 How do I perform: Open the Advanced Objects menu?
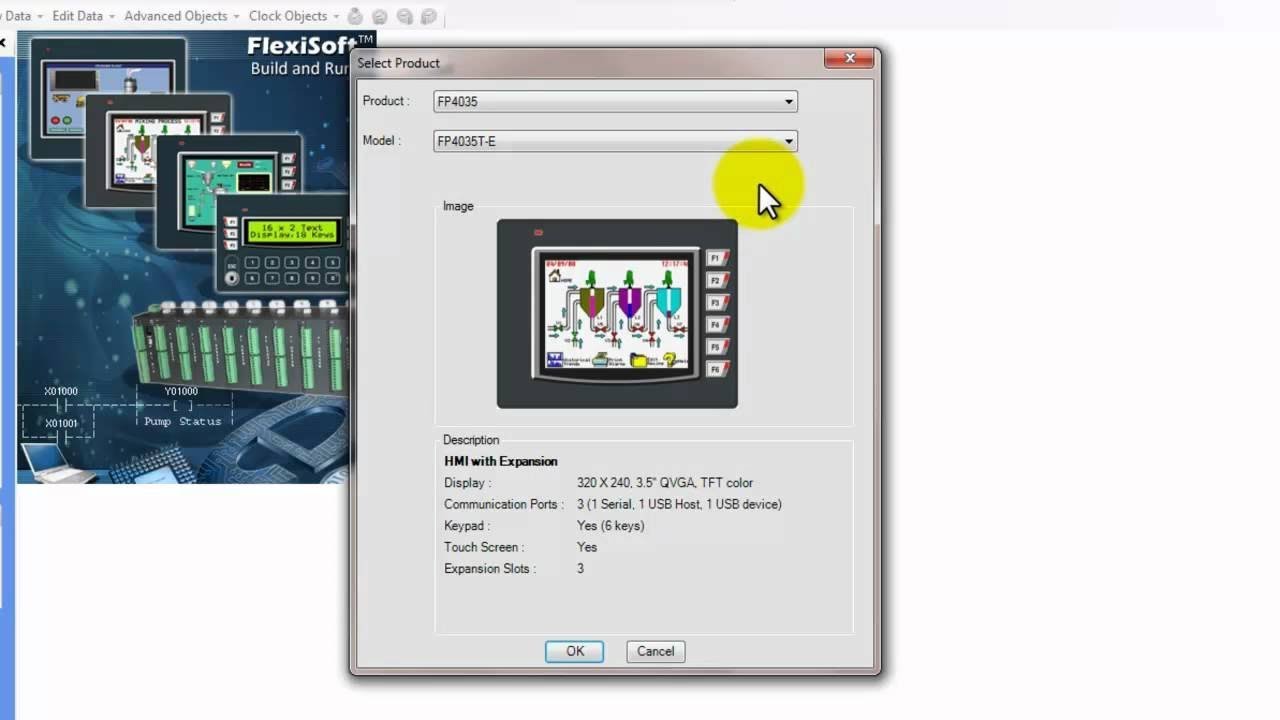point(182,16)
